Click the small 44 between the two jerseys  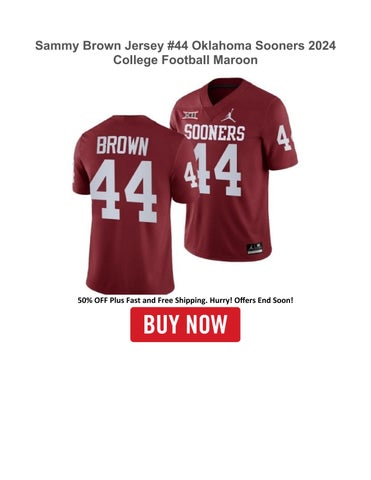click(190, 173)
